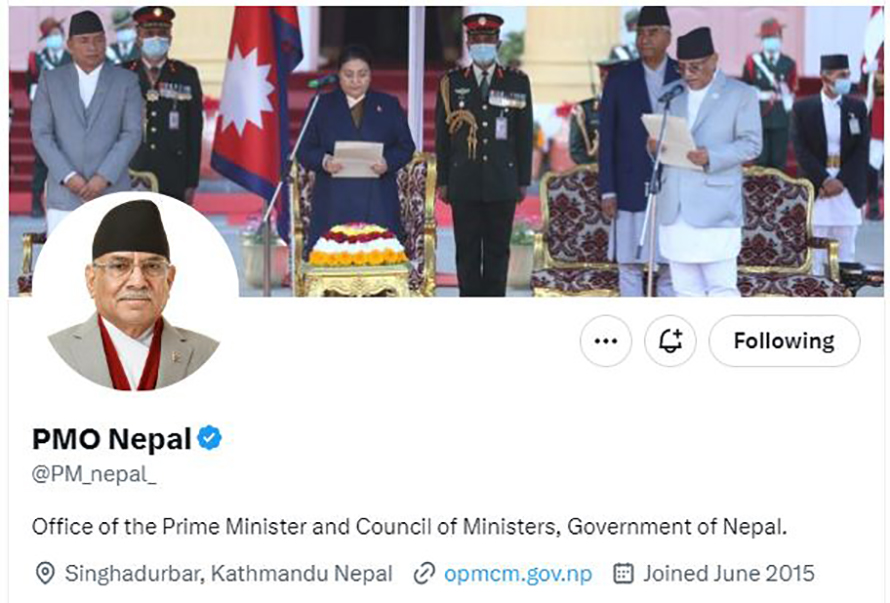Screen dimensions: 890x603
Task: Click the Singhadurbar, Kathmandu Nepal location text
Action: (x=229, y=573)
